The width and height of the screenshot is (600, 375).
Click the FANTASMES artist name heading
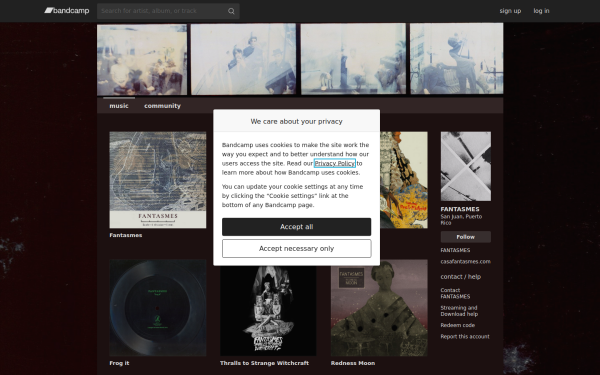pos(460,209)
